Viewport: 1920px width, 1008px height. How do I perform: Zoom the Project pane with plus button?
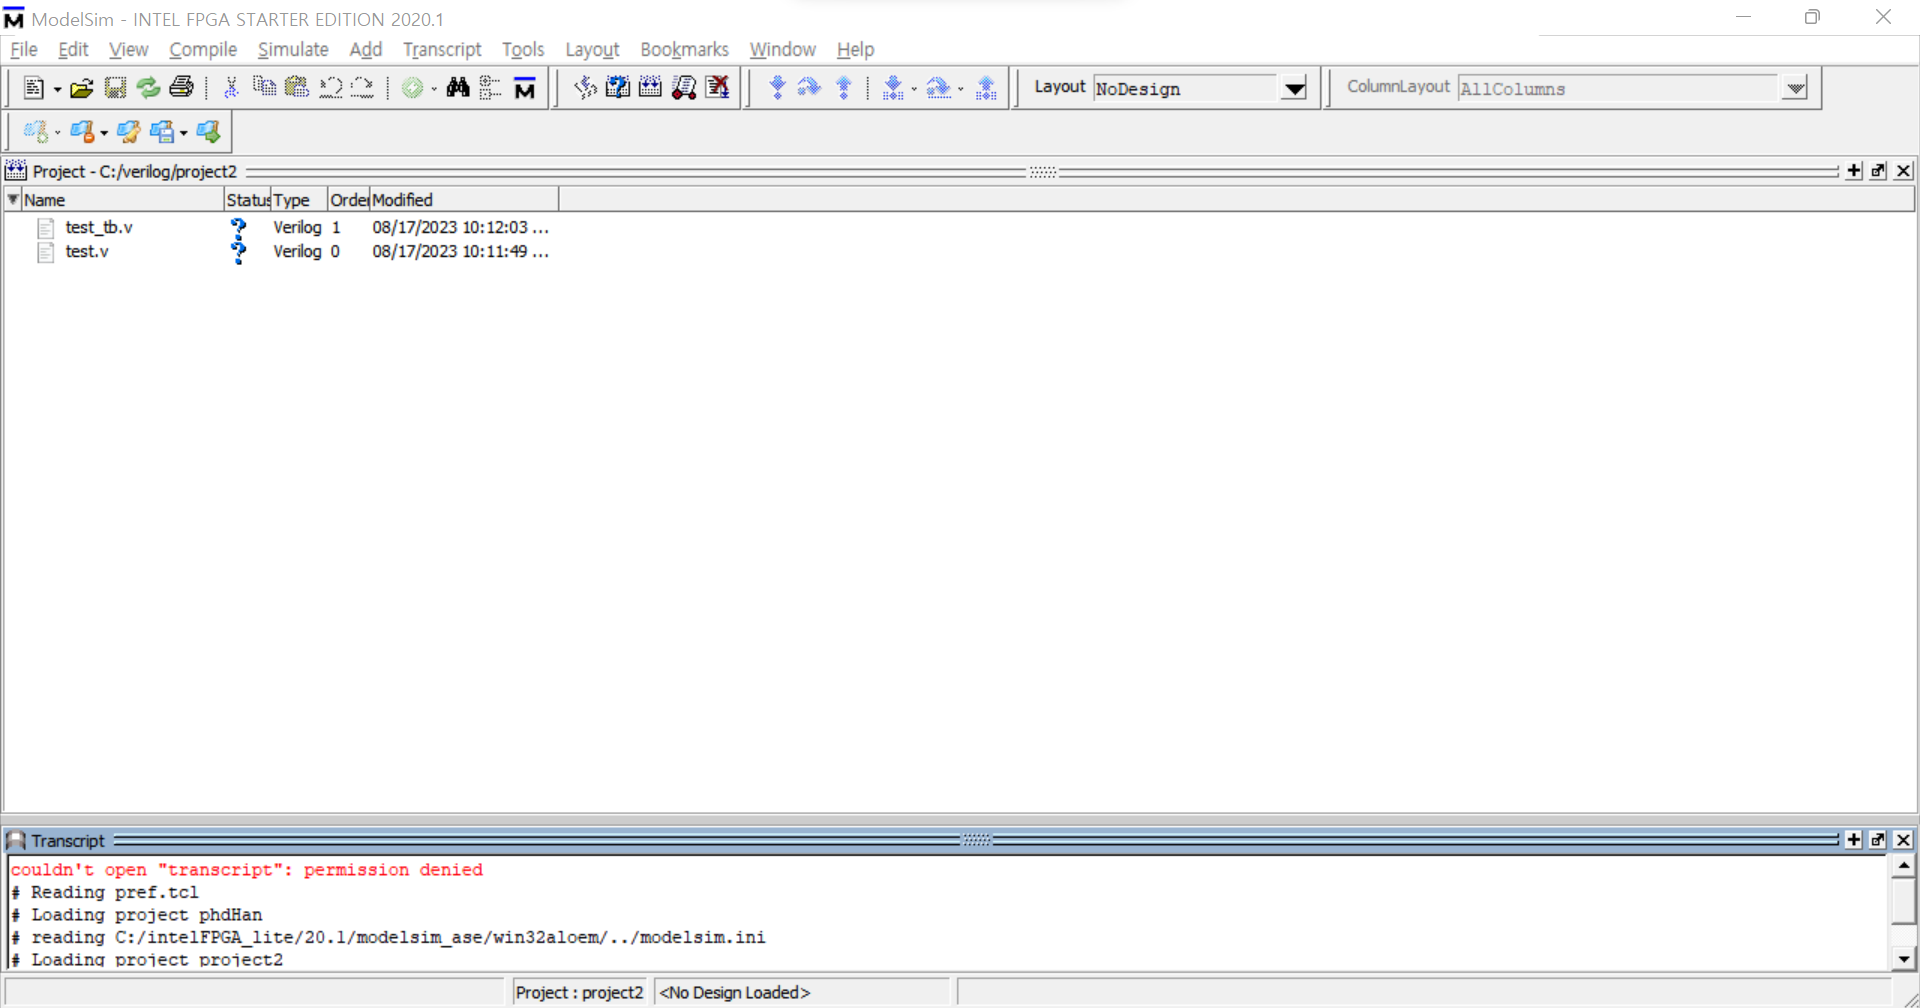[x=1854, y=171]
